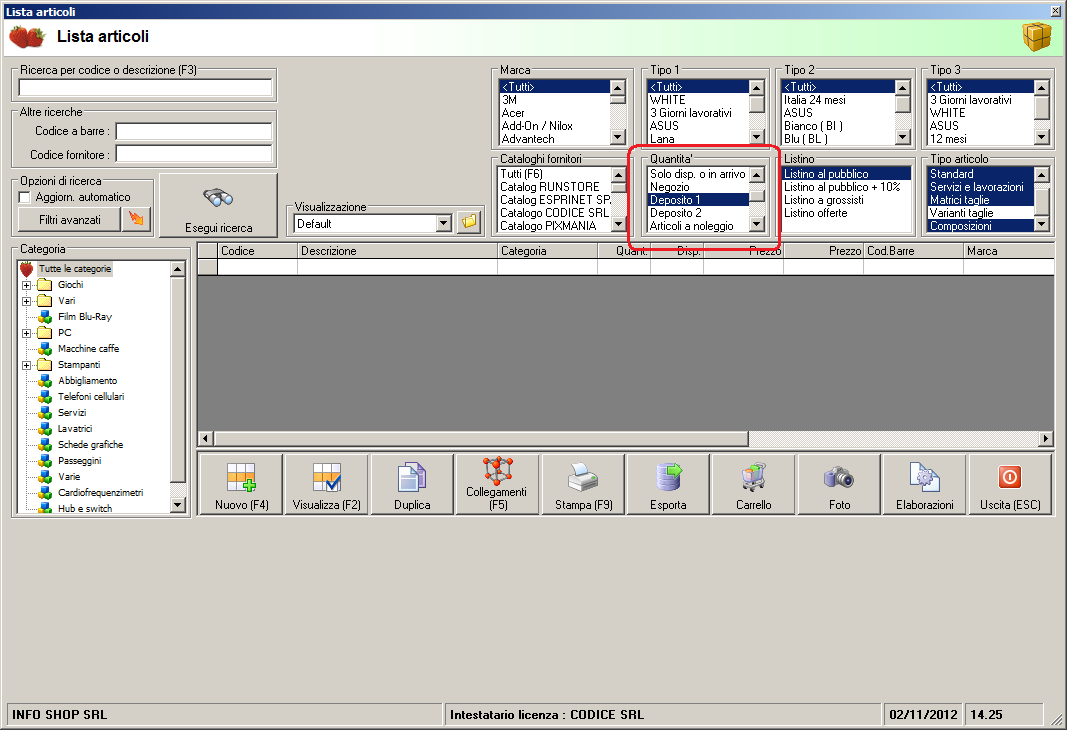Image resolution: width=1067 pixels, height=730 pixels.
Task: Select Deposito 2 in Quantita' list
Action: point(676,213)
